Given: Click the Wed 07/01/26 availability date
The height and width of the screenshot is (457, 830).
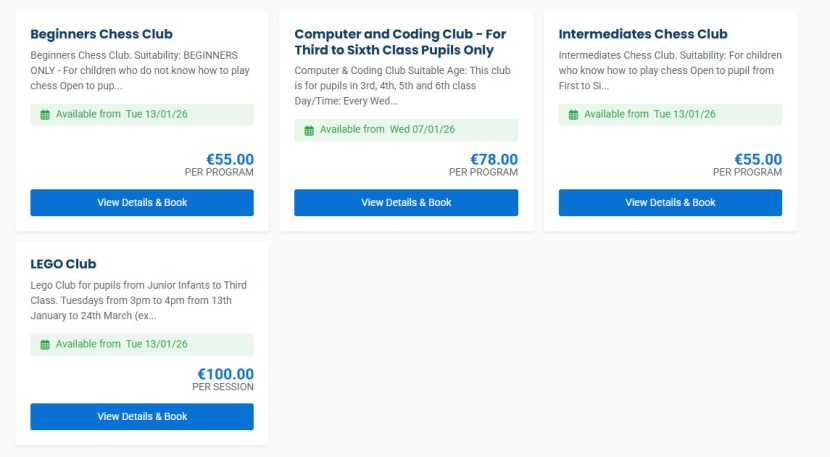Looking at the screenshot, I should click(422, 130).
